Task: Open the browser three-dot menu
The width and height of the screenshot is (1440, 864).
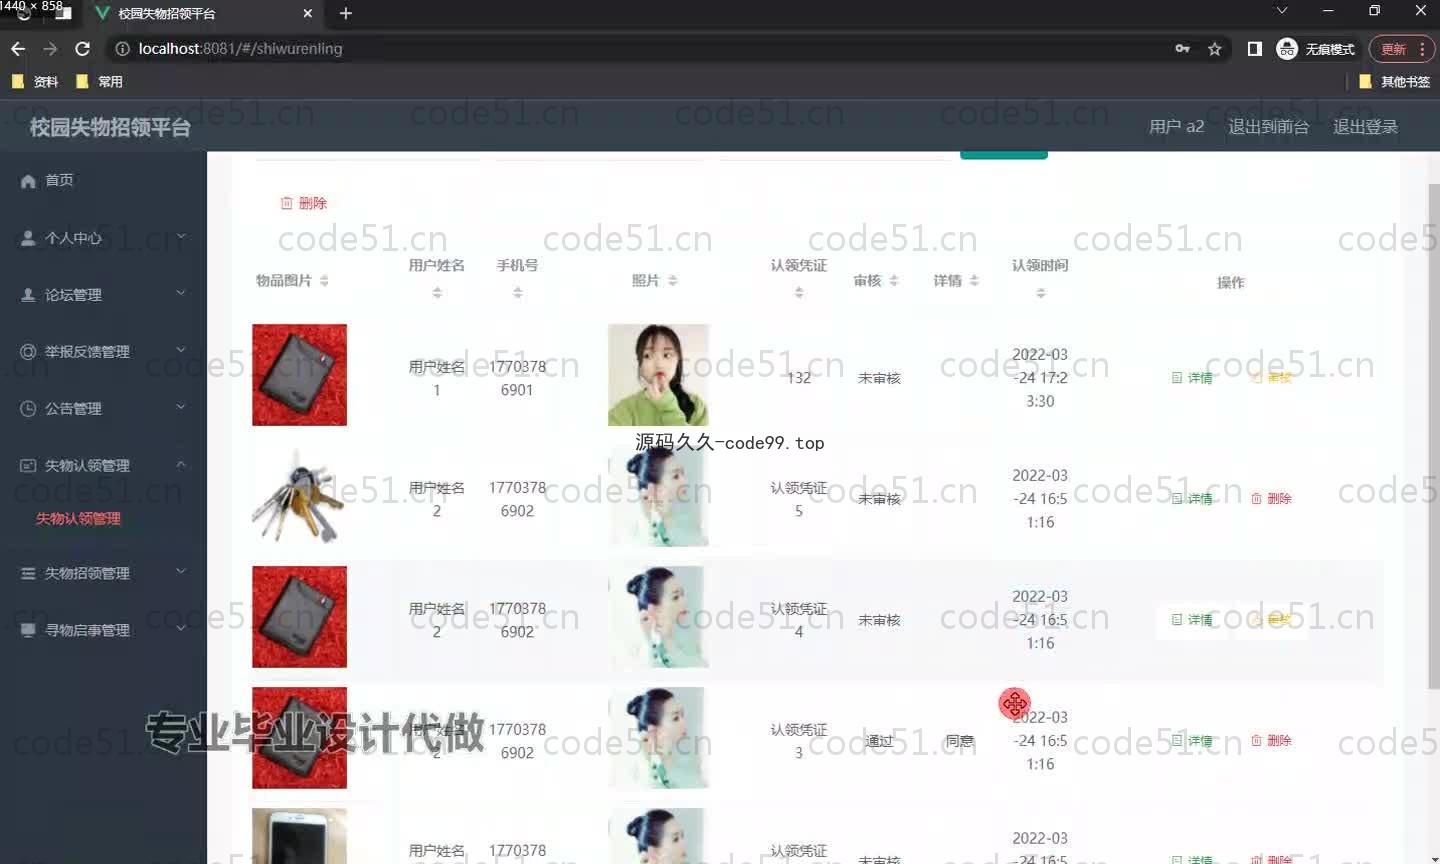Action: pyautogui.click(x=1422, y=49)
